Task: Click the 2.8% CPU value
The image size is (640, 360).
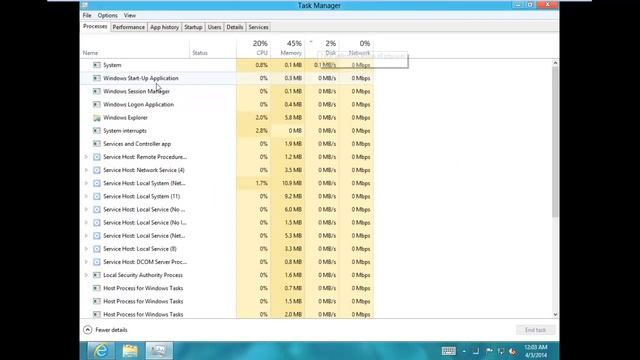Action: 262,131
